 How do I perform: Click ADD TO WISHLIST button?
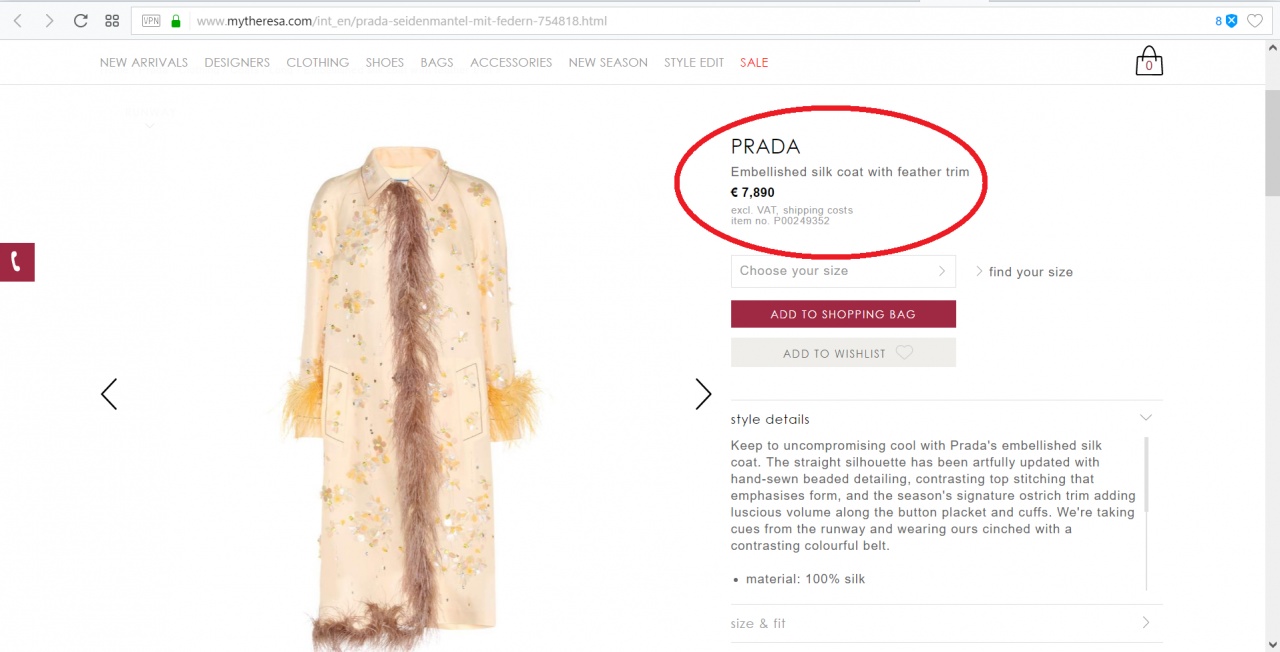843,353
